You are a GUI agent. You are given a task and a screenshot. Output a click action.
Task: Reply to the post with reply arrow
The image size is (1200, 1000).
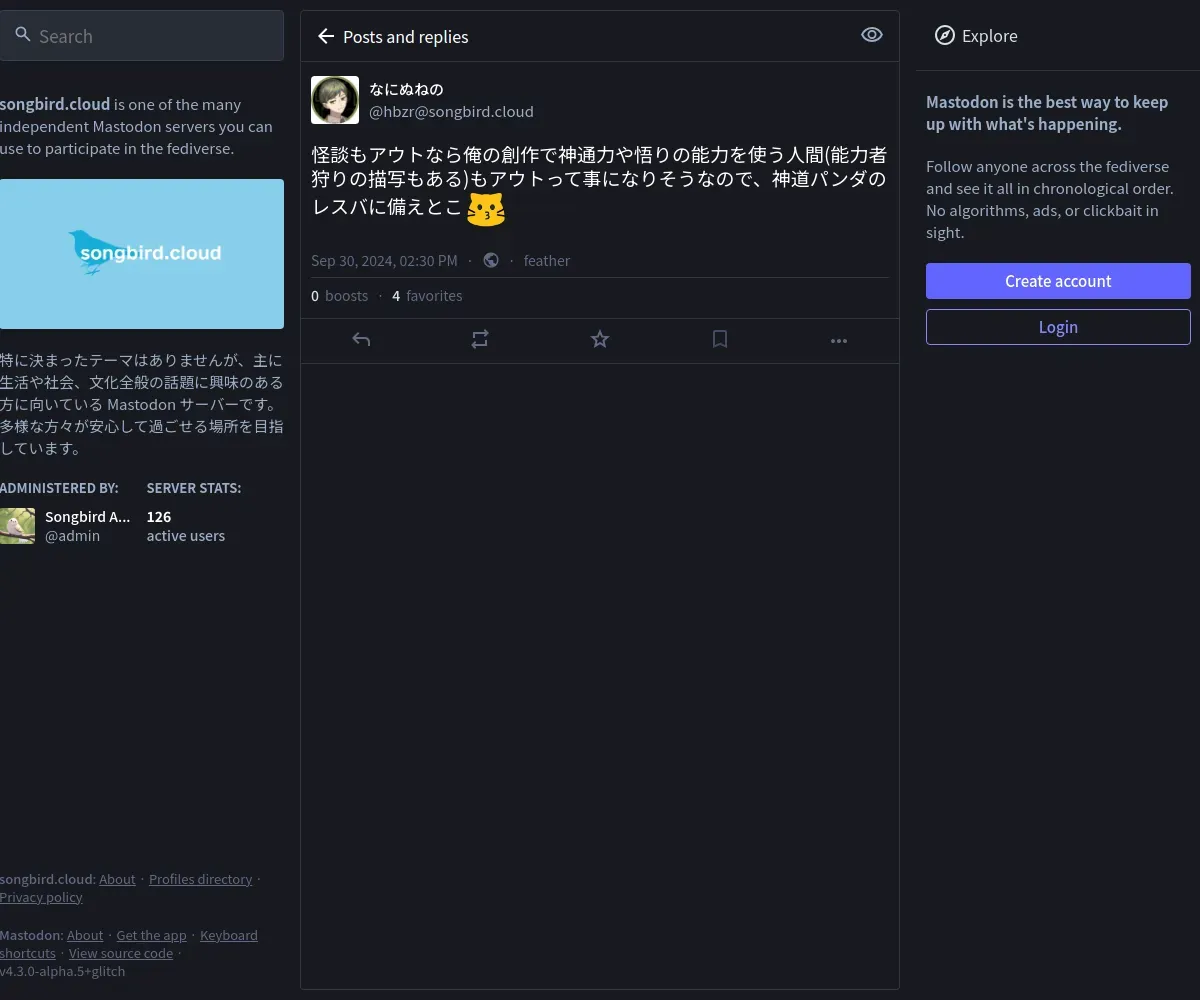pos(361,340)
